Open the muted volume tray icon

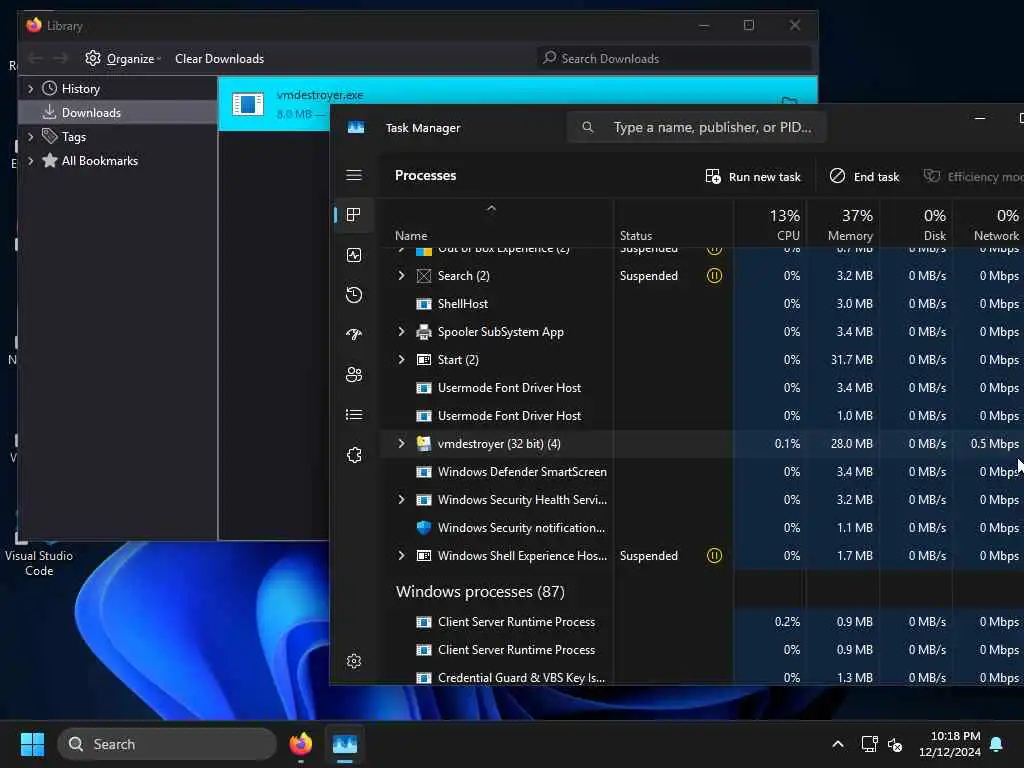coord(895,744)
